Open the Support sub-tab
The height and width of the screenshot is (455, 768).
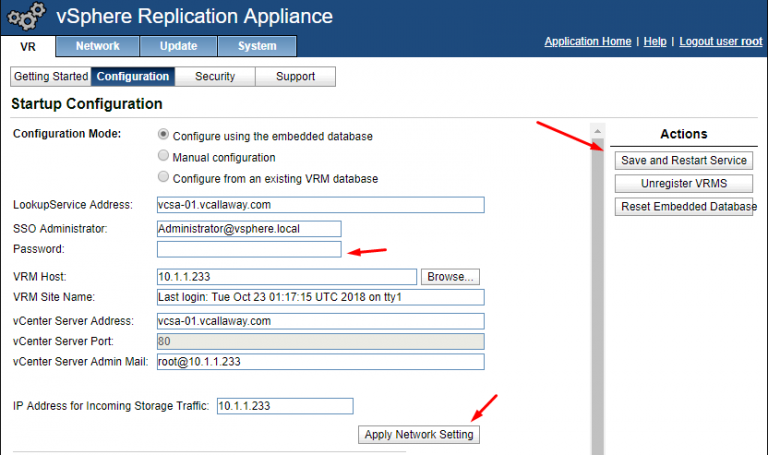coord(295,77)
